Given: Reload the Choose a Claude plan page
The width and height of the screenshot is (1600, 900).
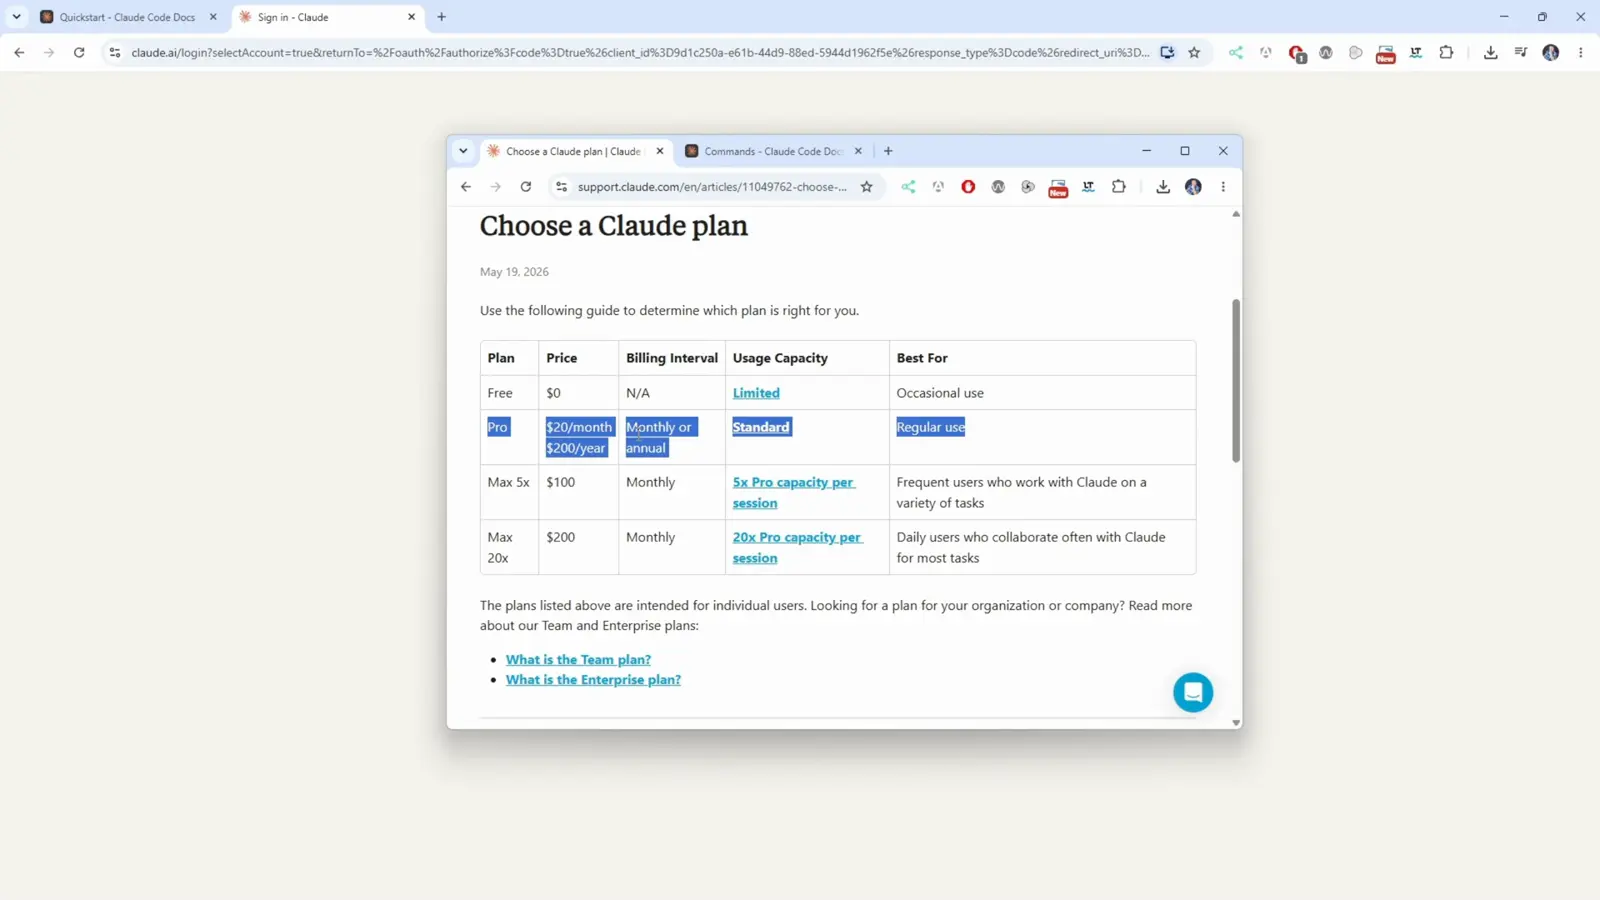Looking at the screenshot, I should click(x=526, y=187).
